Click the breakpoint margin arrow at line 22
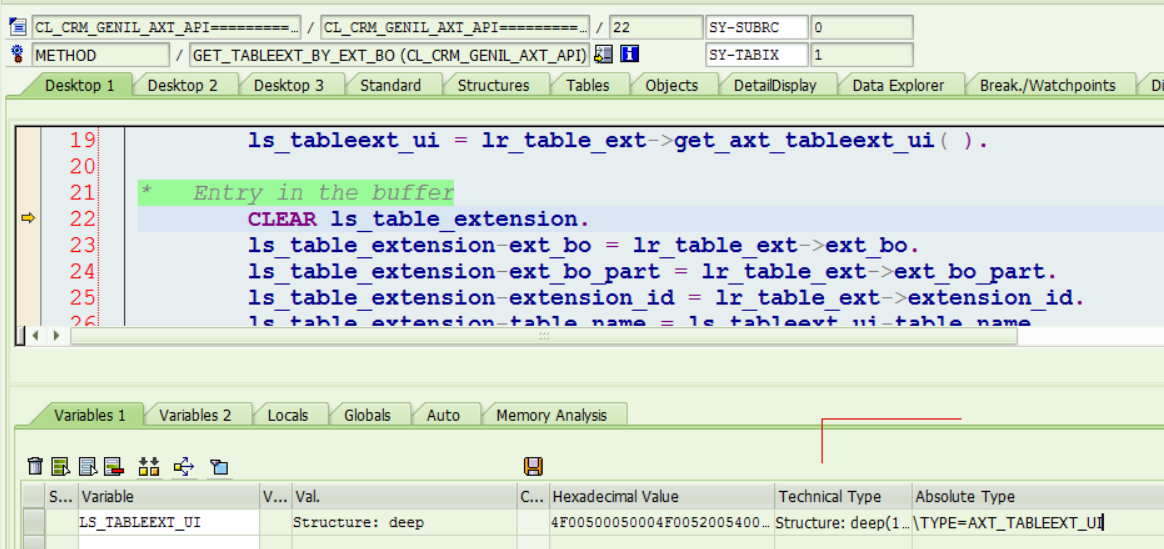The width and height of the screenshot is (1164, 549). (x=27, y=218)
